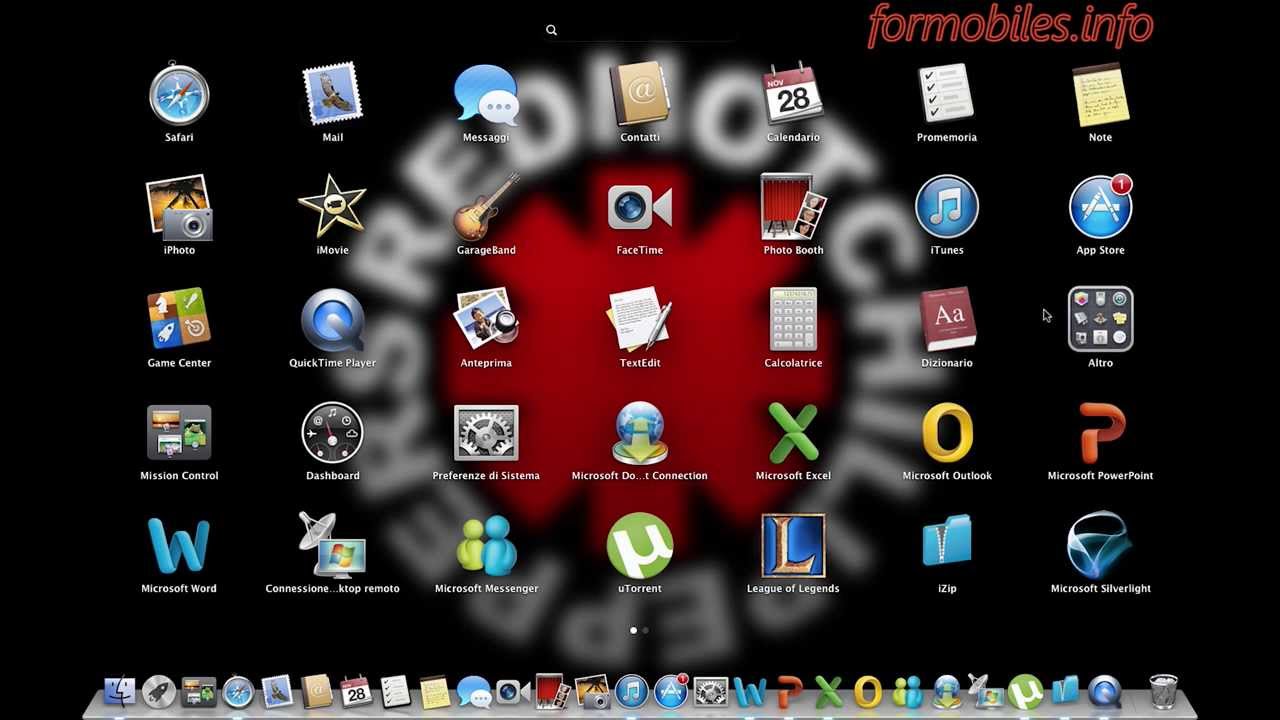1280x720 pixels.
Task: Launch Microsoft Word in Launchpad grid
Action: [x=179, y=546]
